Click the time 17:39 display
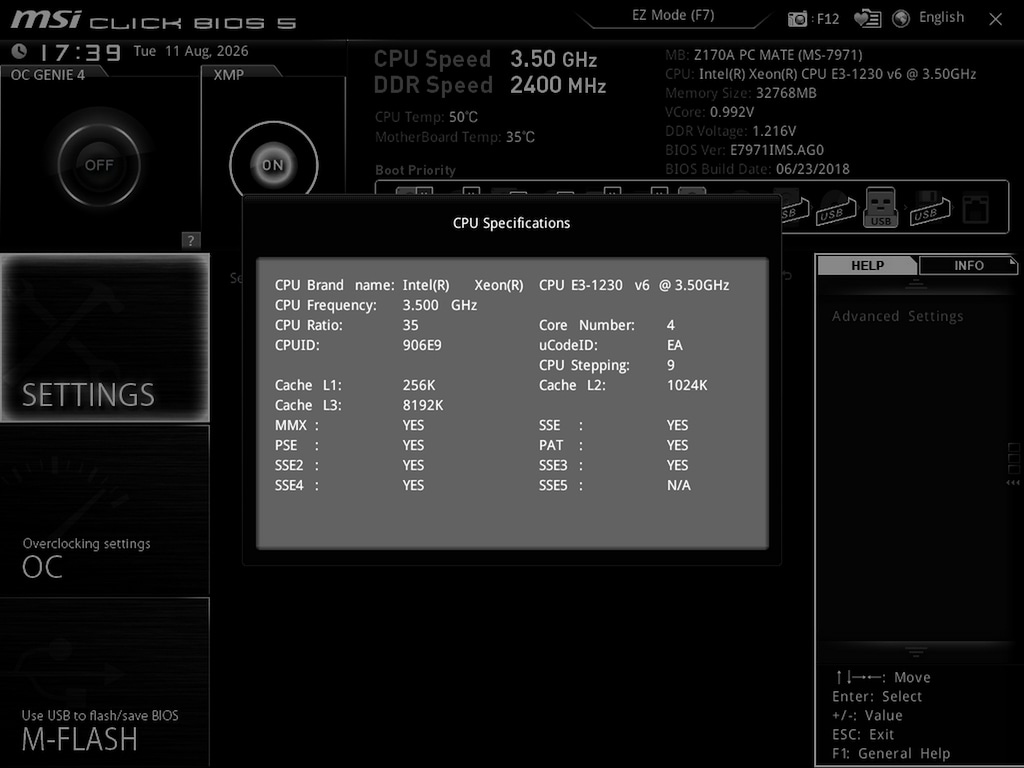 tap(80, 52)
